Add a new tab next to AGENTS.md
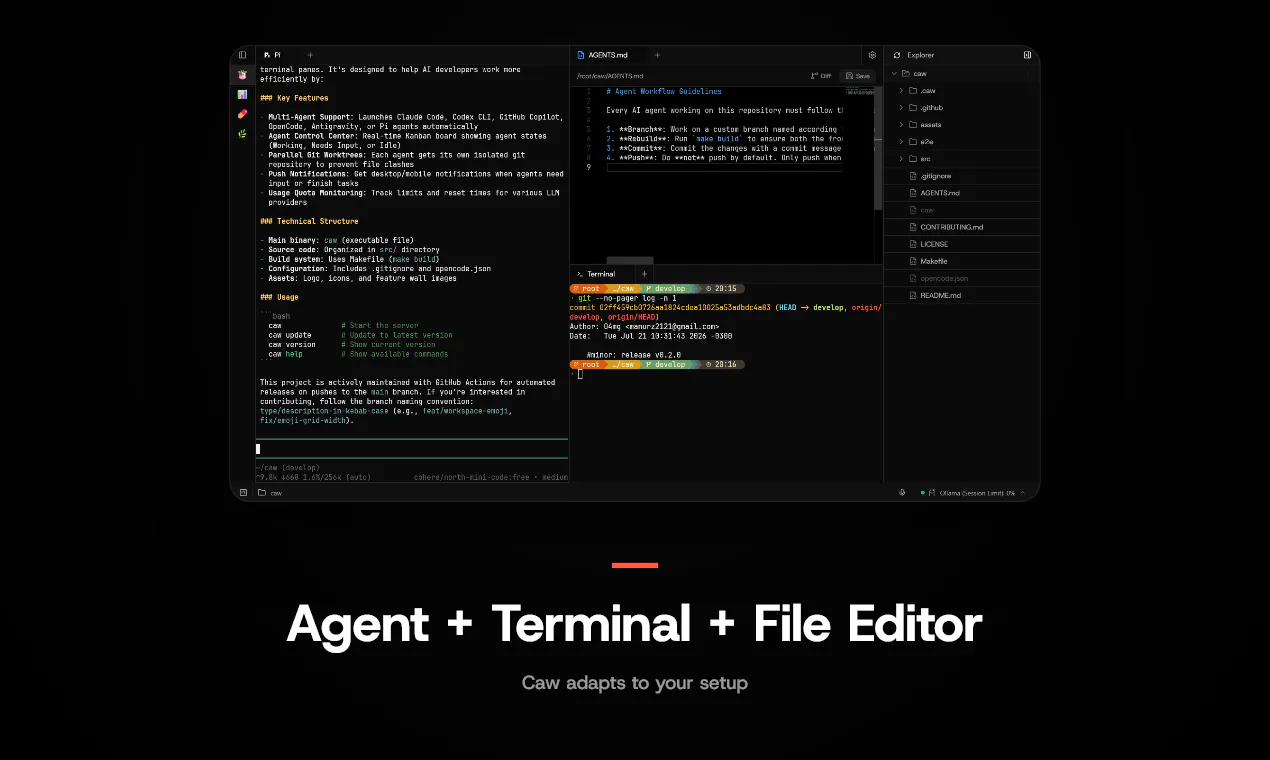 pyautogui.click(x=657, y=55)
